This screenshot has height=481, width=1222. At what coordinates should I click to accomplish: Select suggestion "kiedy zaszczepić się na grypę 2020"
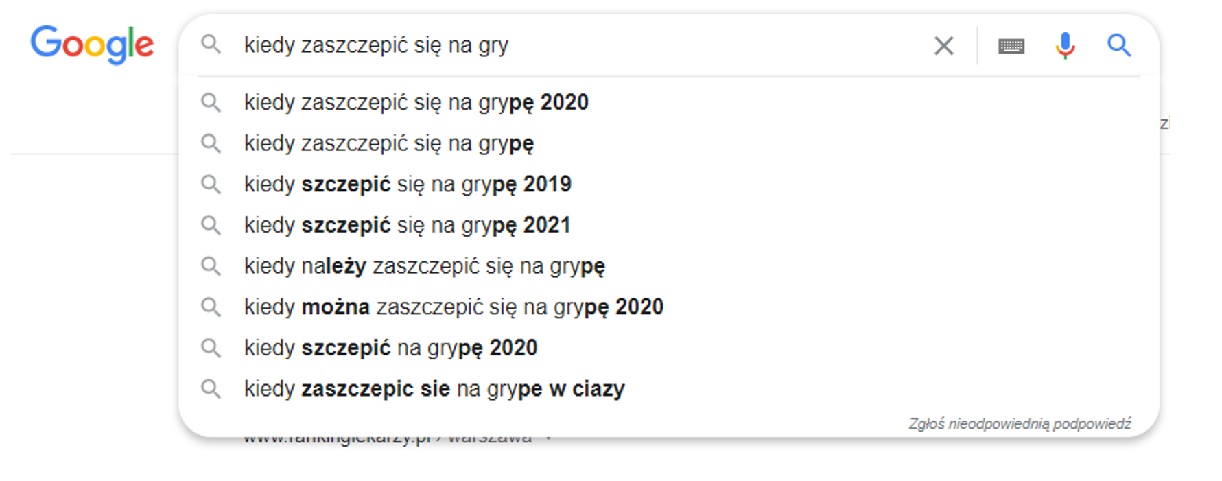click(416, 102)
